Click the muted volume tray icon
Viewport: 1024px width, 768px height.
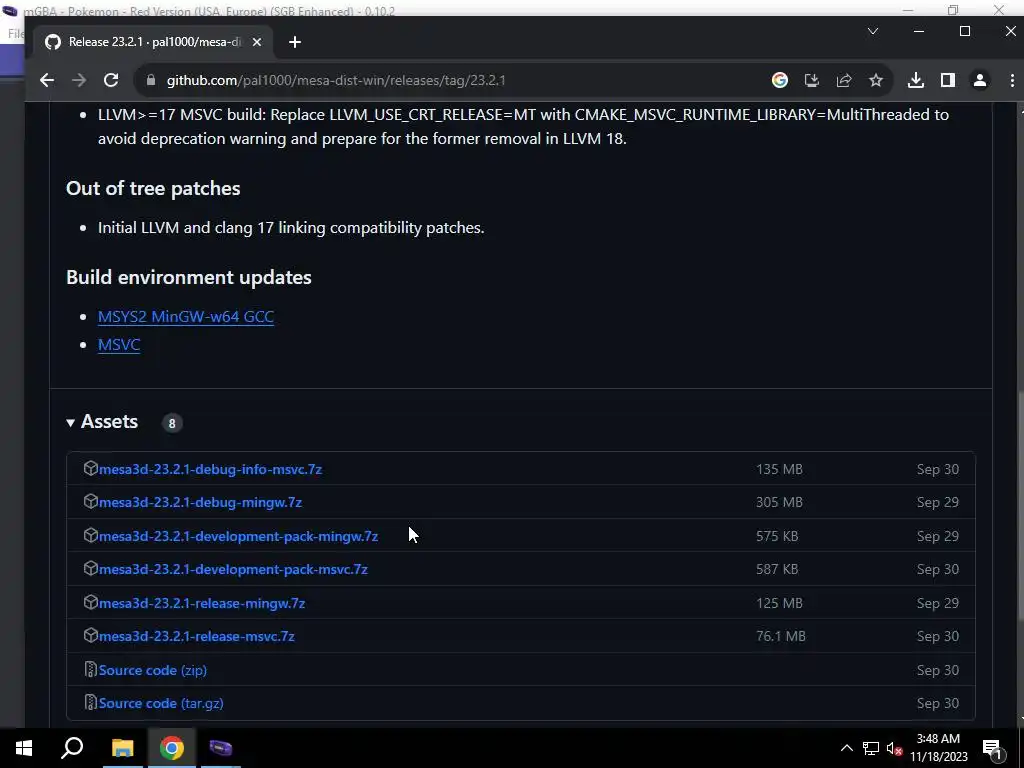tap(894, 748)
